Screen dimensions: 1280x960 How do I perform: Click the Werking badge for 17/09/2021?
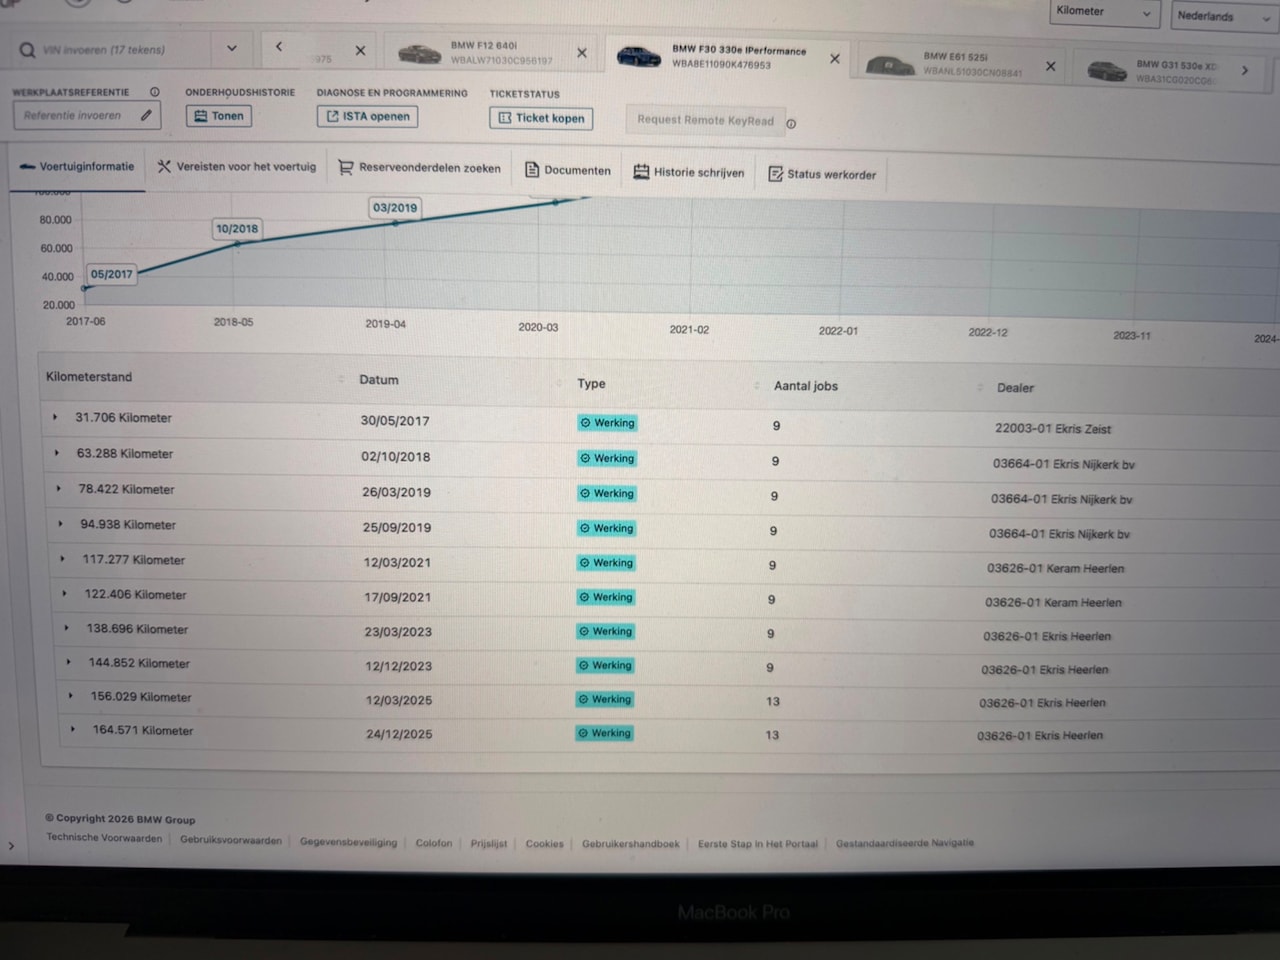[606, 597]
